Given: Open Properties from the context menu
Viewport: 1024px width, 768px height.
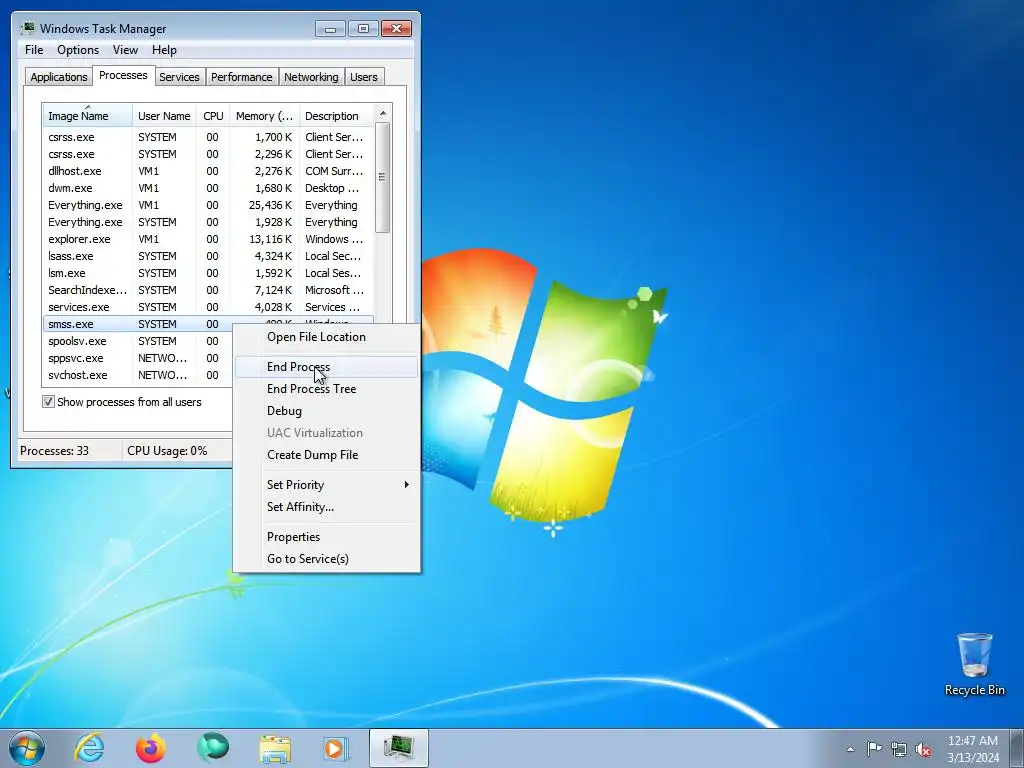Looking at the screenshot, I should 327,537.
